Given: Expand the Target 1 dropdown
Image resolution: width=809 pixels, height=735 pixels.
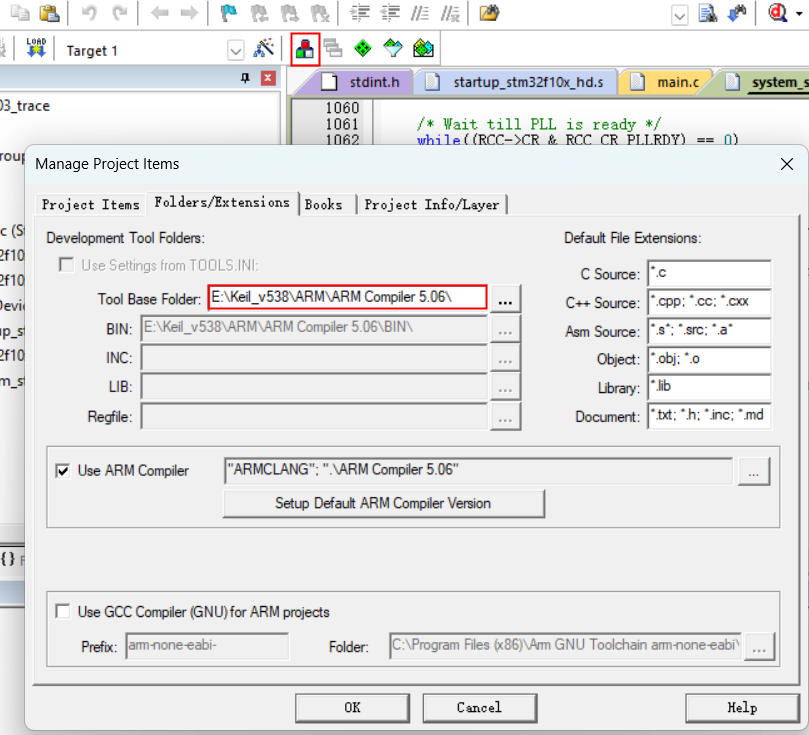Looking at the screenshot, I should click(x=236, y=50).
